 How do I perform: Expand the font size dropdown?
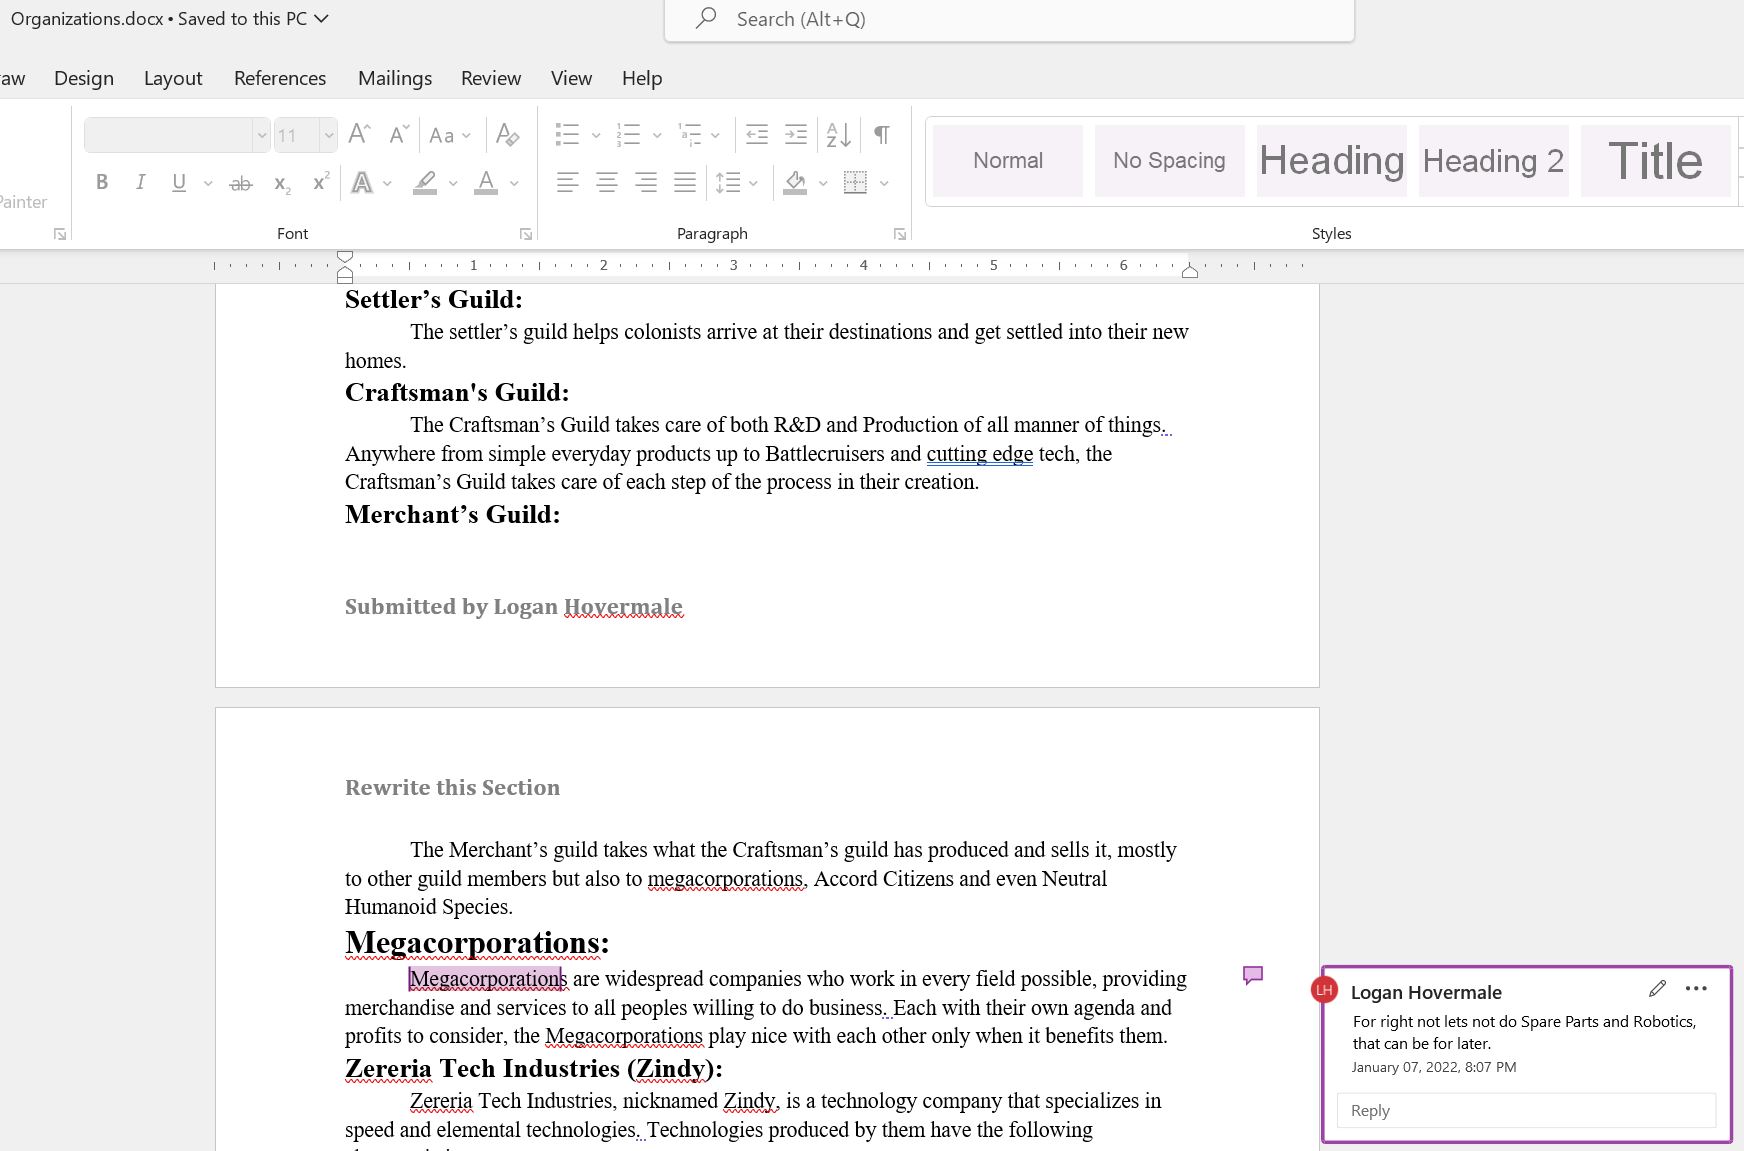327,135
